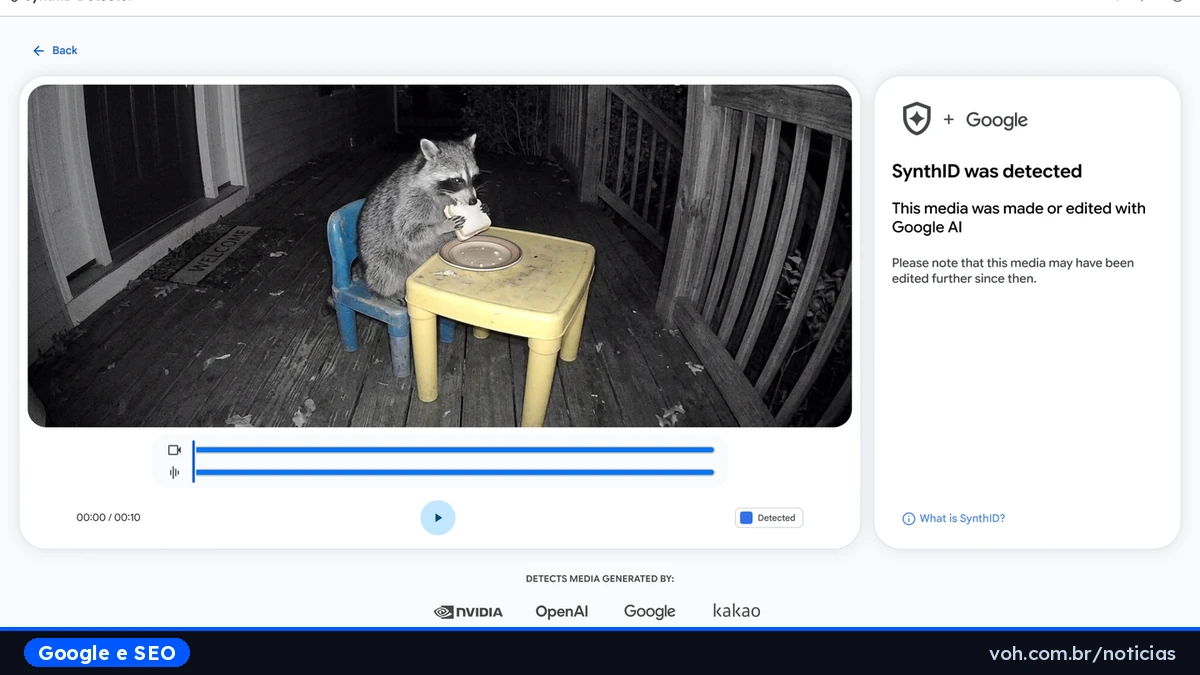Click the SynthID was detected heading
The height and width of the screenshot is (675, 1200).
point(987,171)
